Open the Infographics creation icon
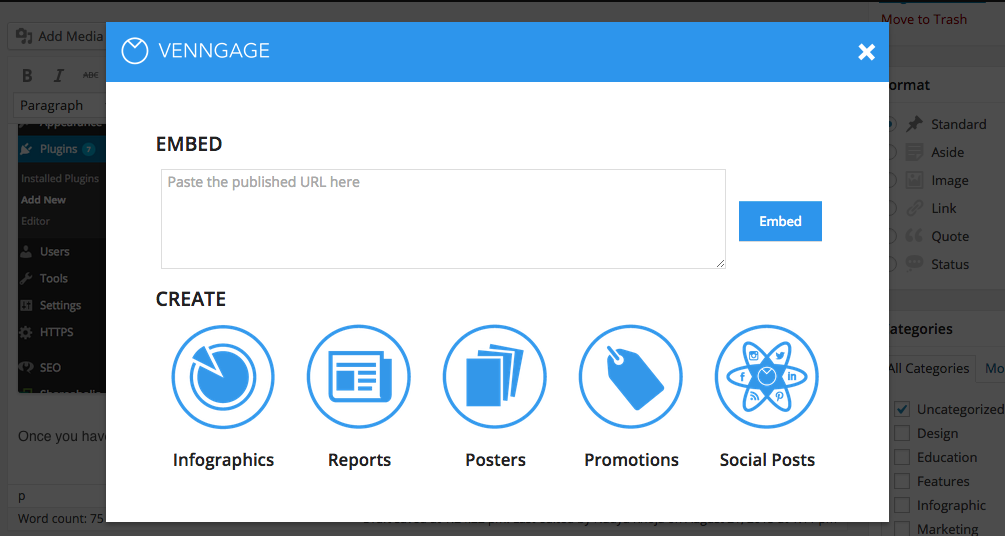 click(222, 377)
